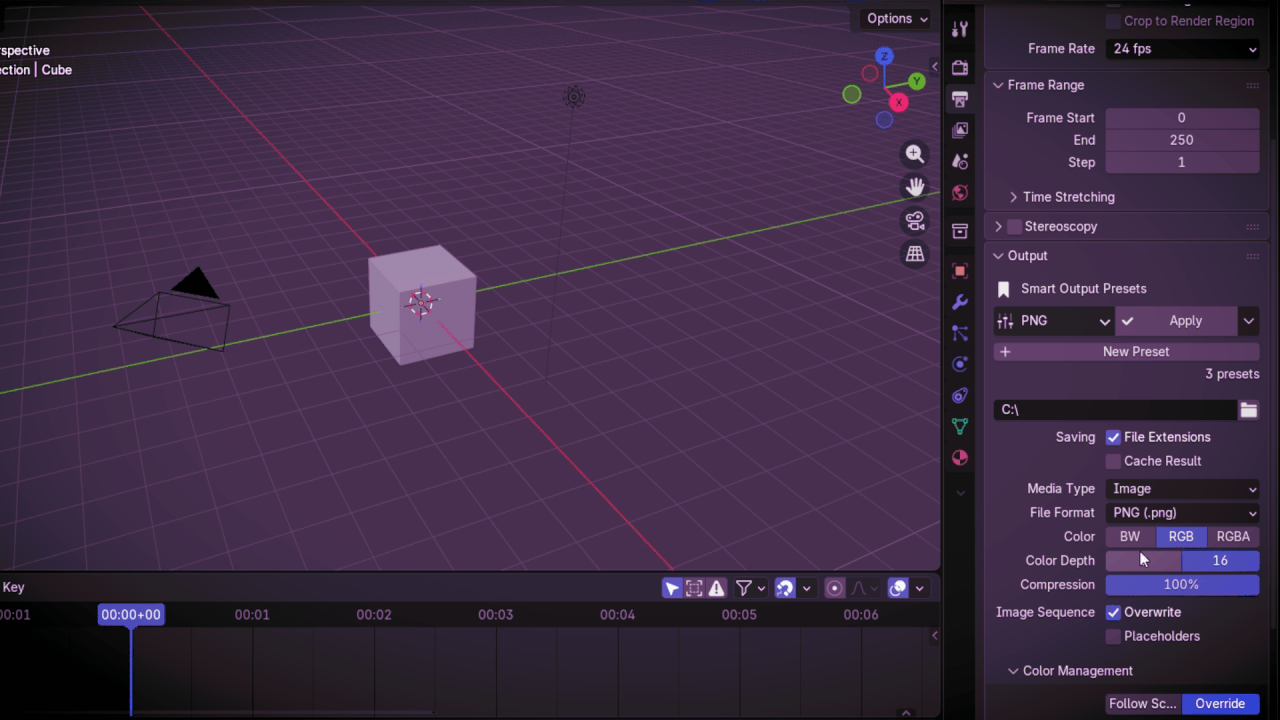Open the Collection properties tab
The width and height of the screenshot is (1280, 720).
click(959, 231)
